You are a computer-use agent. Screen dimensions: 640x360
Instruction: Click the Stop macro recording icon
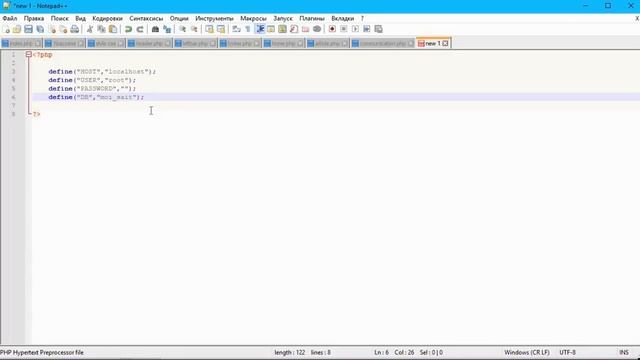(344, 29)
